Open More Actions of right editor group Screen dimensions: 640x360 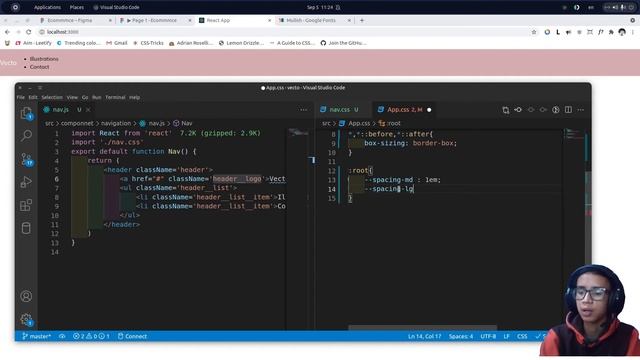[x=581, y=110]
